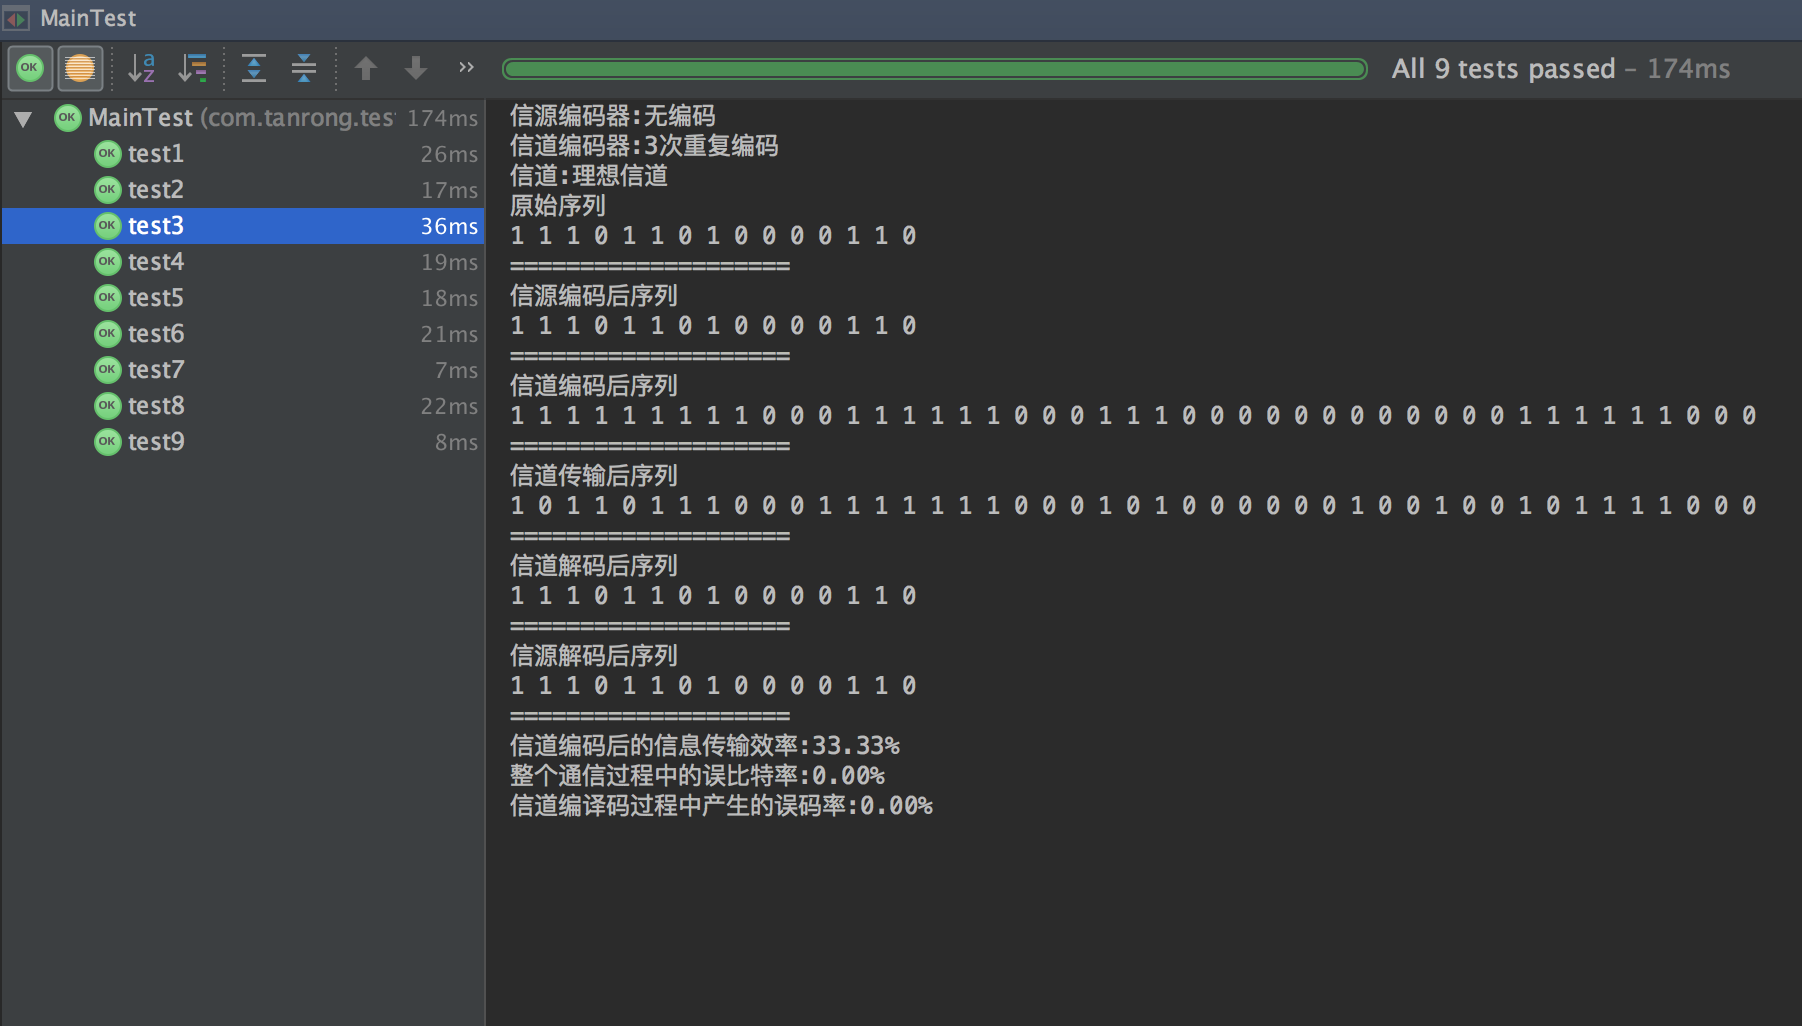1802x1026 pixels.
Task: Select test5 in the test tree
Action: (243, 298)
